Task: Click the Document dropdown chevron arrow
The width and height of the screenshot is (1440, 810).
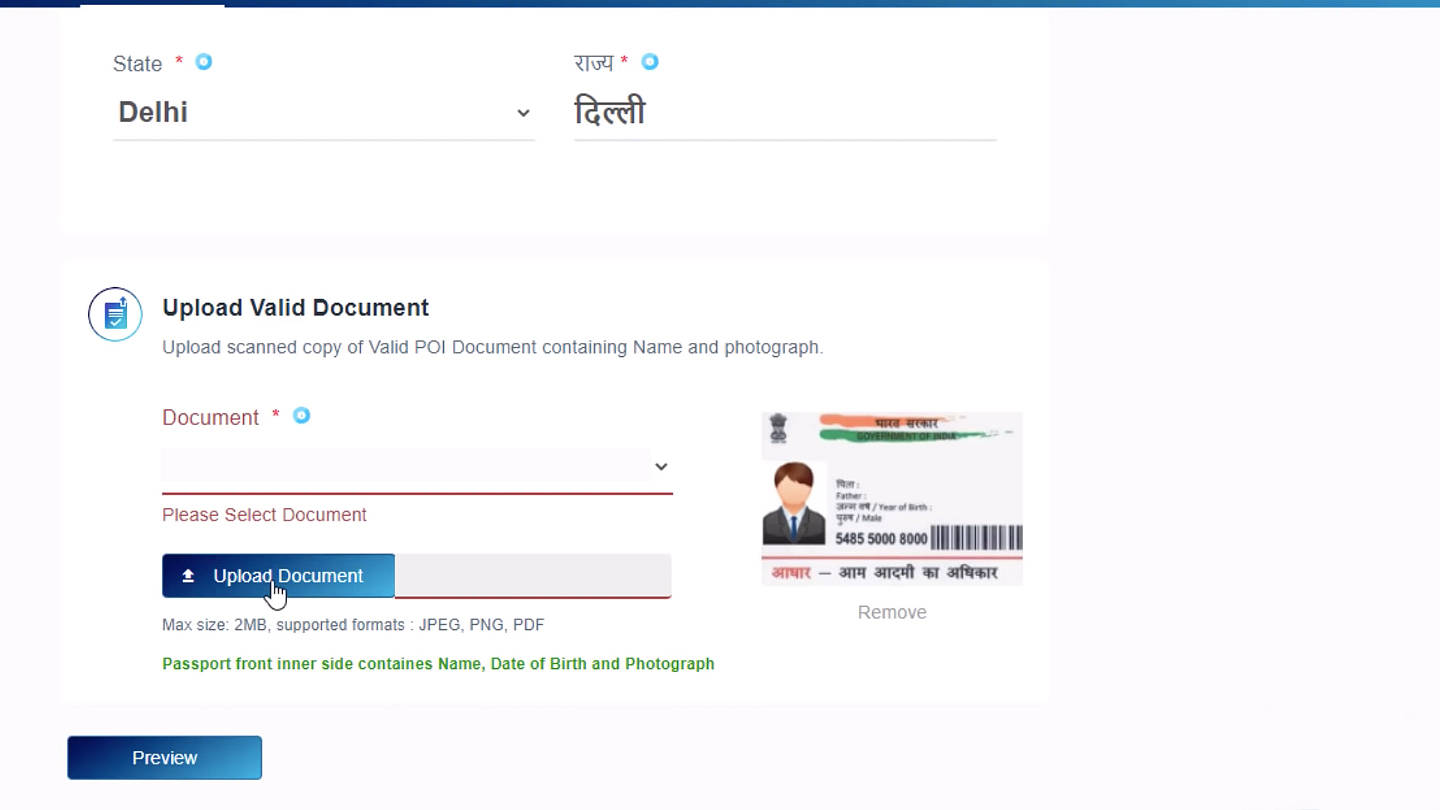Action: point(661,467)
